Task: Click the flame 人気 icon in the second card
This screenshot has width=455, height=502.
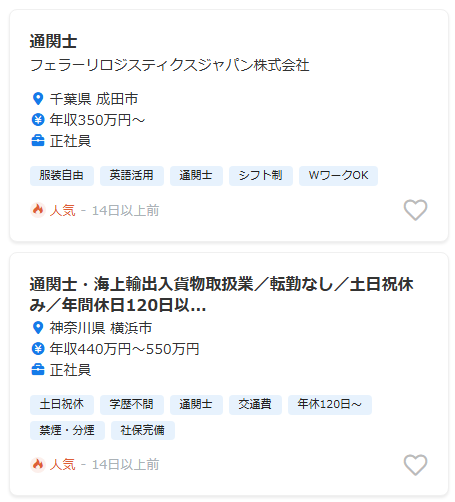Action: tap(38, 464)
